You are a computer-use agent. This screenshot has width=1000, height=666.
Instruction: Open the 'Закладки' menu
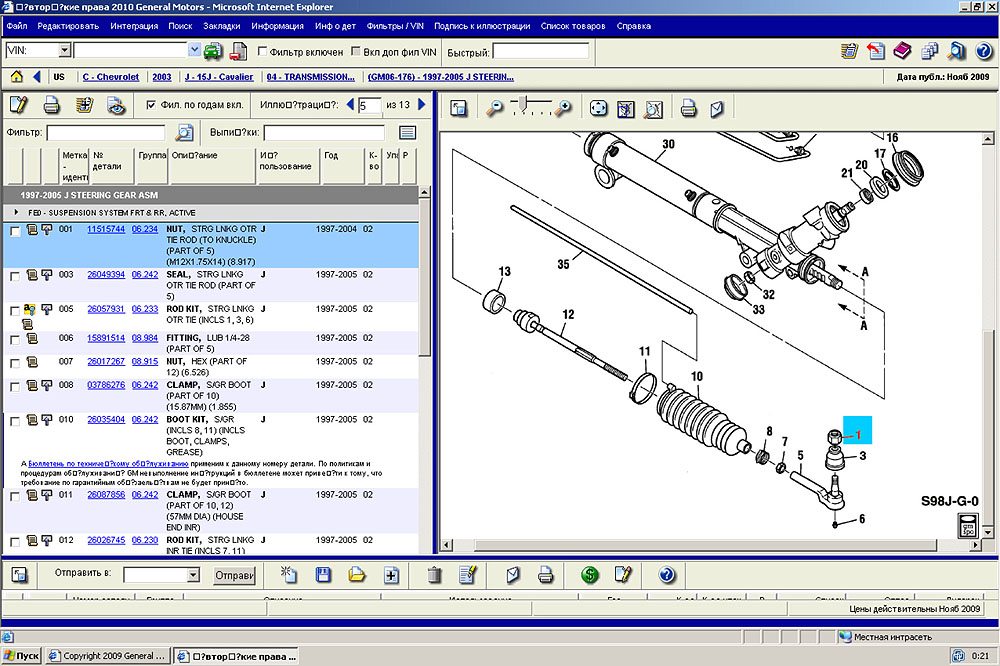(x=221, y=25)
